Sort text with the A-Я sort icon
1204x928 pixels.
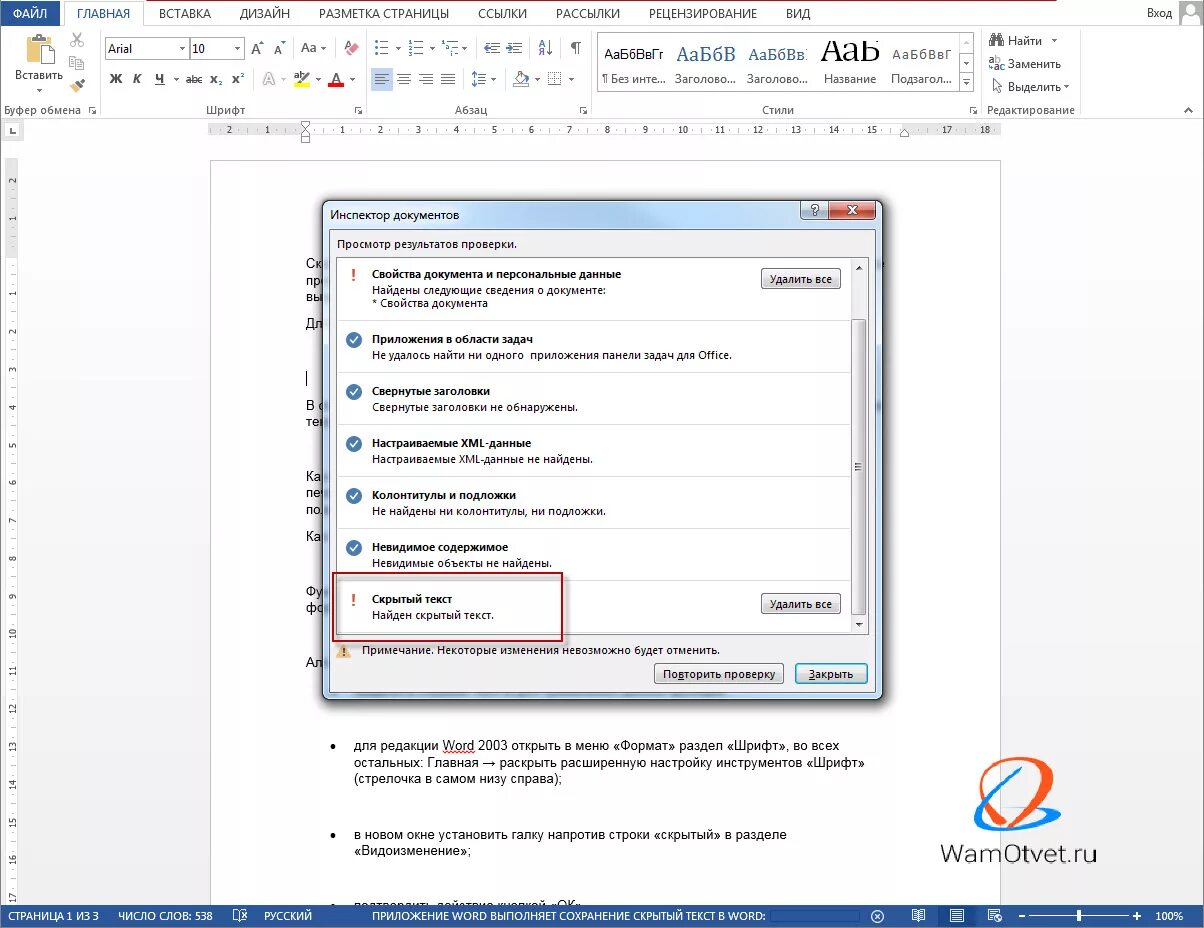pyautogui.click(x=545, y=48)
